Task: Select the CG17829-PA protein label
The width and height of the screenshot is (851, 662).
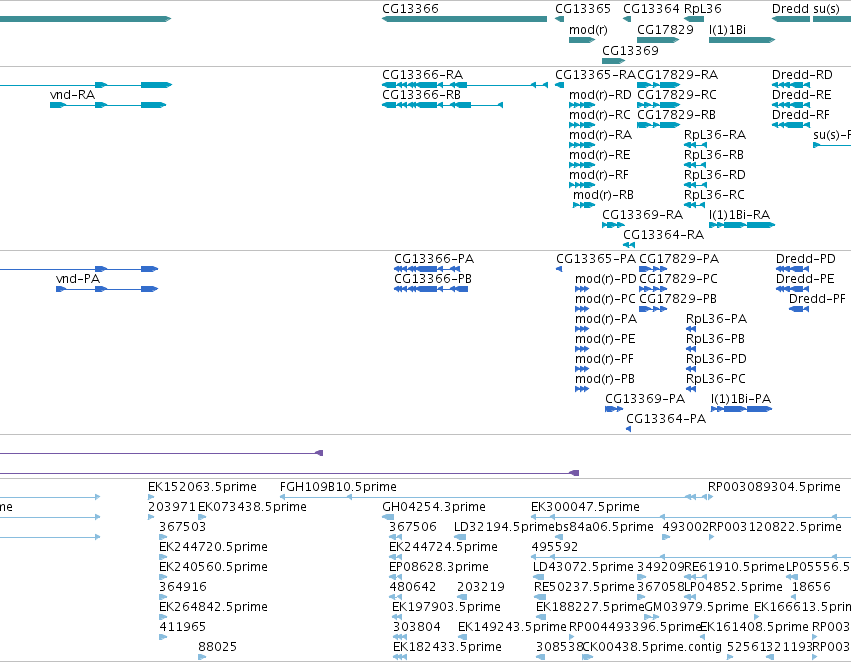Action: coord(679,259)
